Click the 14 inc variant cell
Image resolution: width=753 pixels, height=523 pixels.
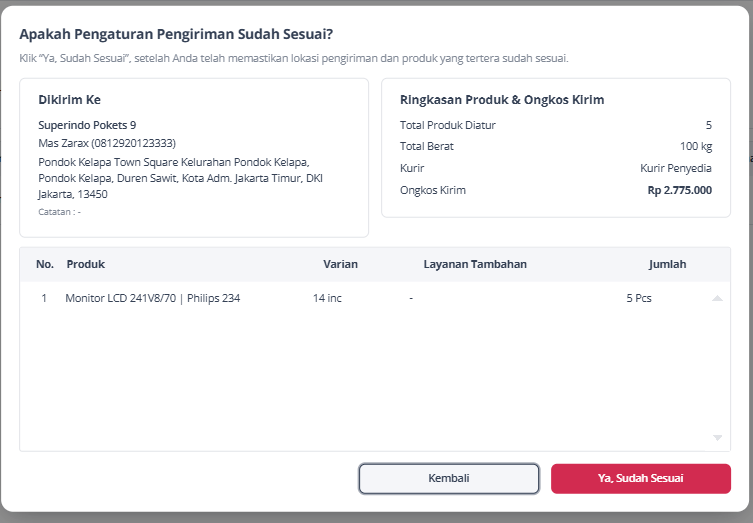click(x=327, y=298)
